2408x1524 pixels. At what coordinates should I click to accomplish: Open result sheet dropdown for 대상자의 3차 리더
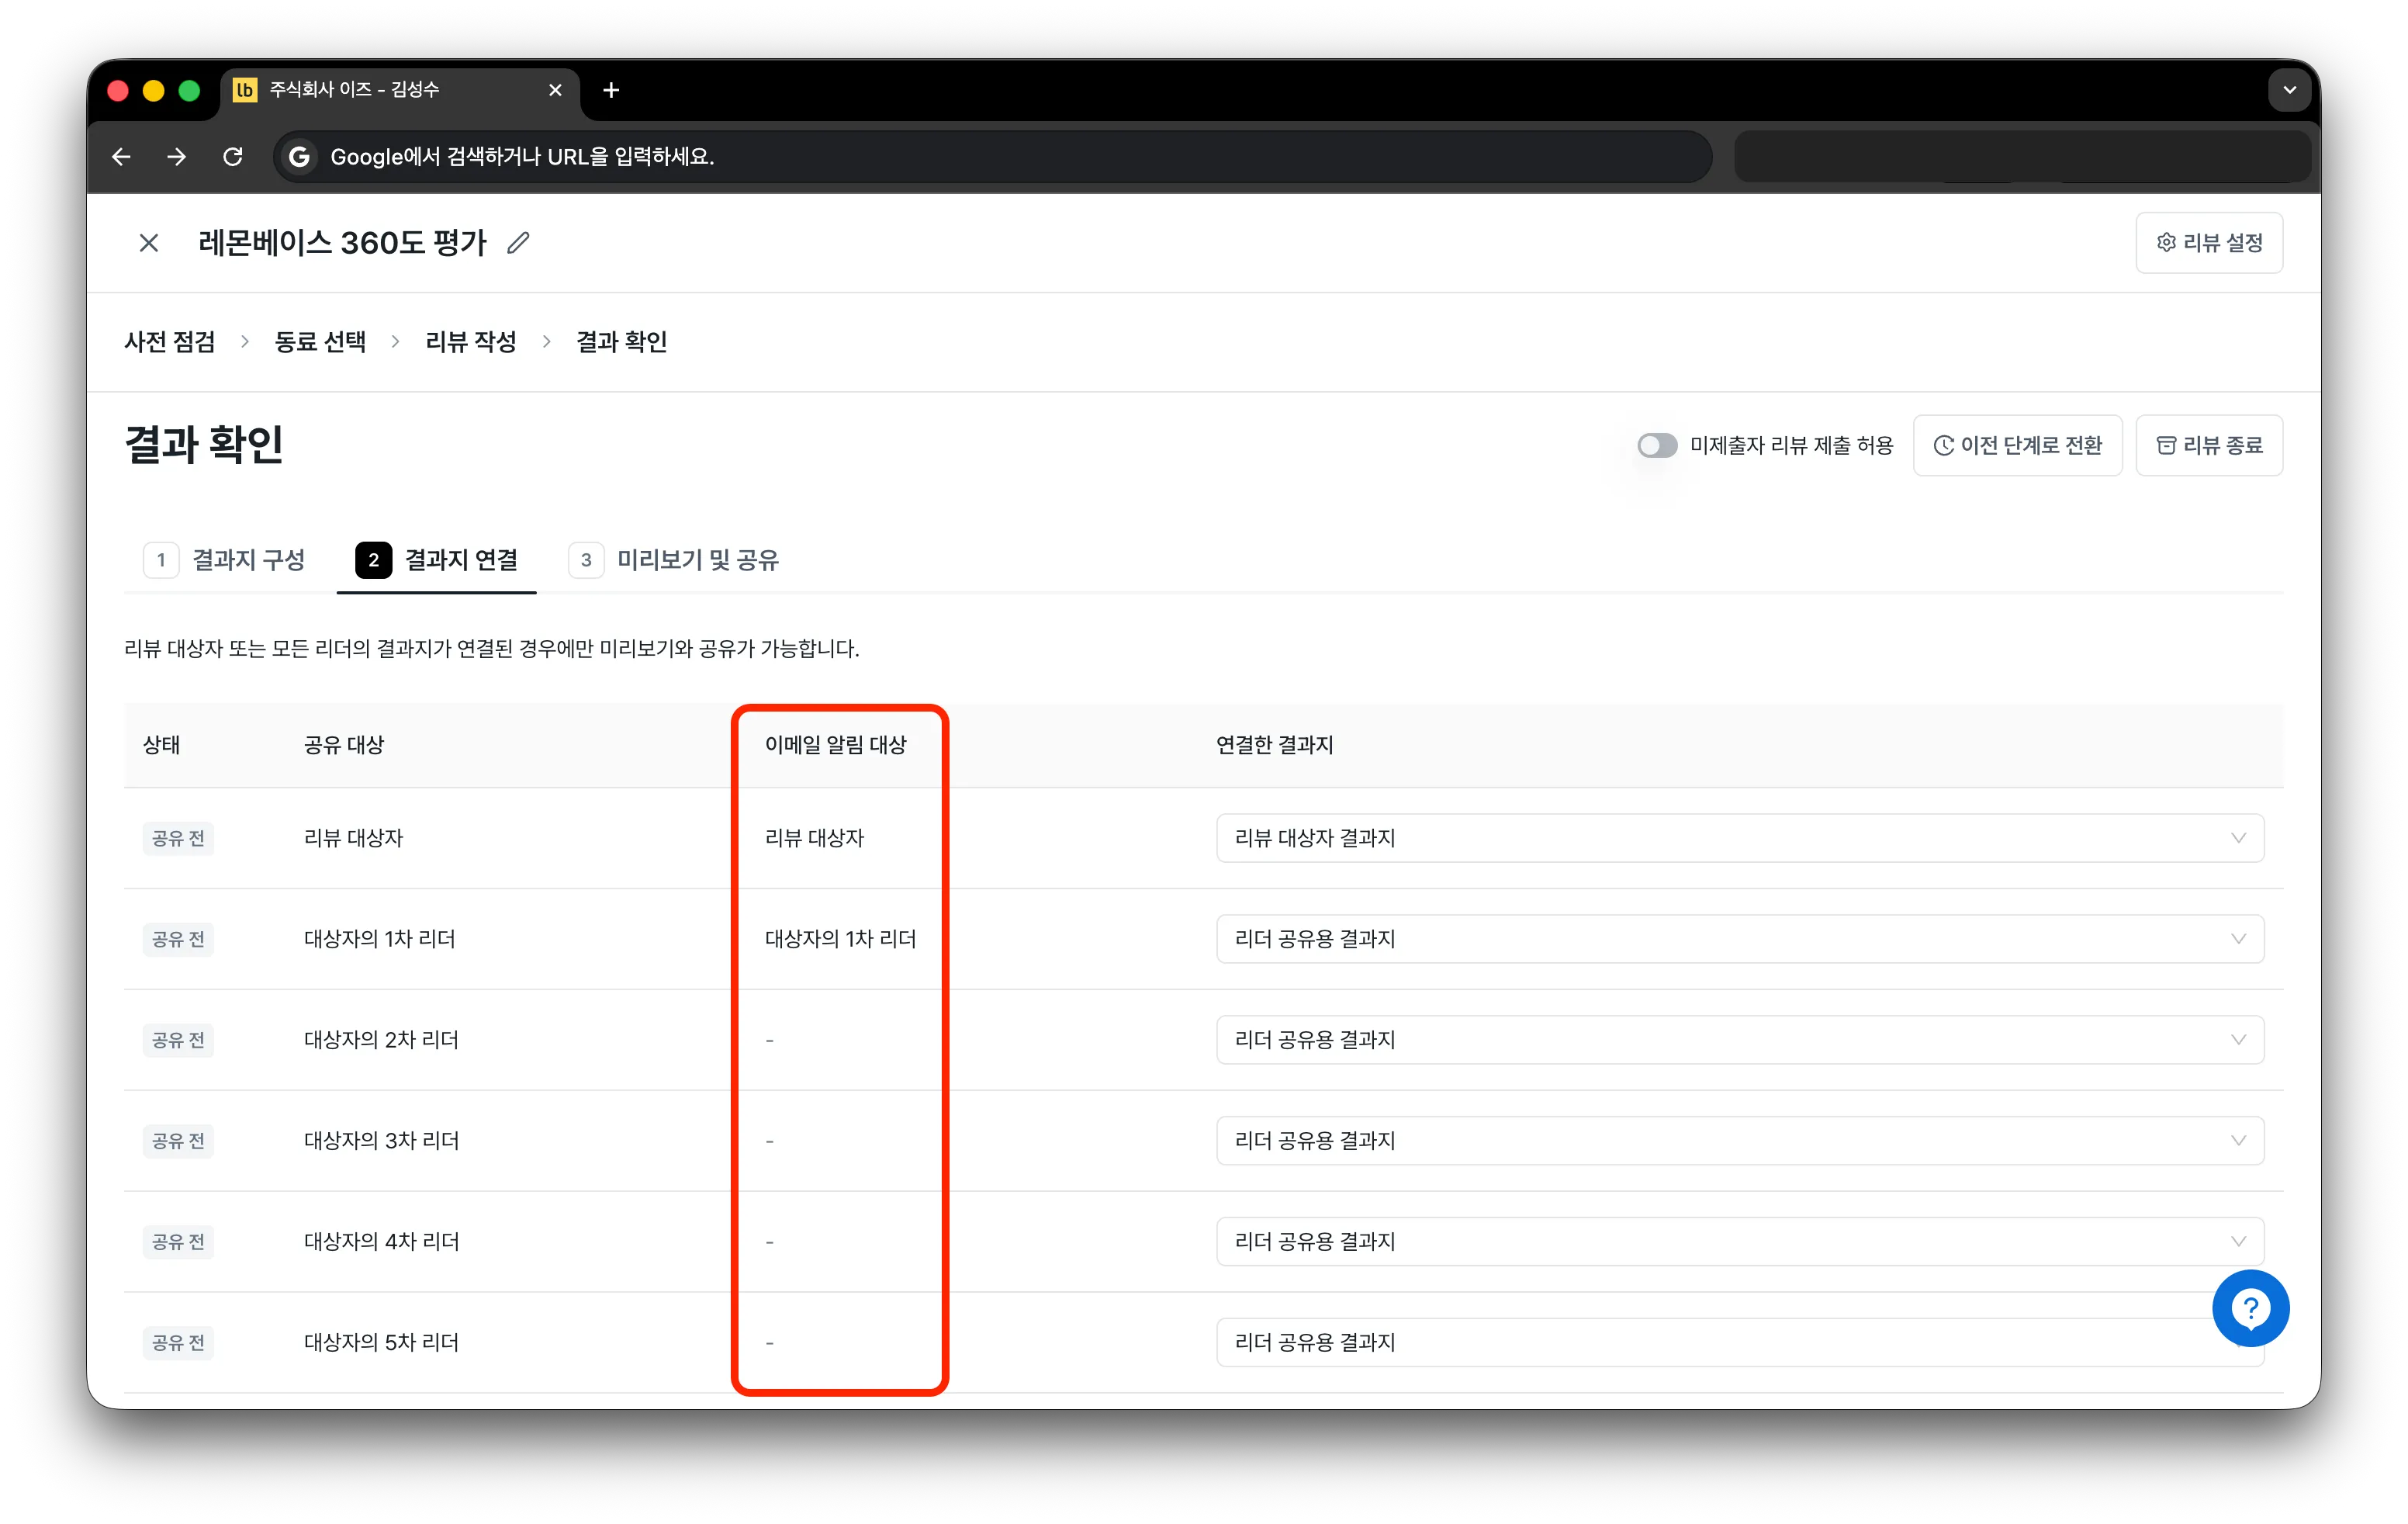(x=1739, y=1141)
